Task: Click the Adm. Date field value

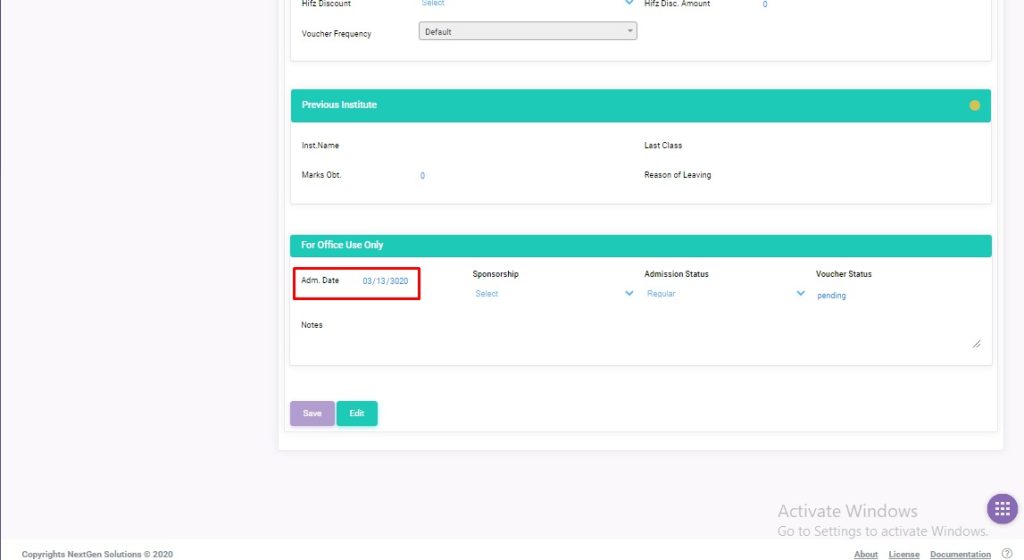Action: 385,282
